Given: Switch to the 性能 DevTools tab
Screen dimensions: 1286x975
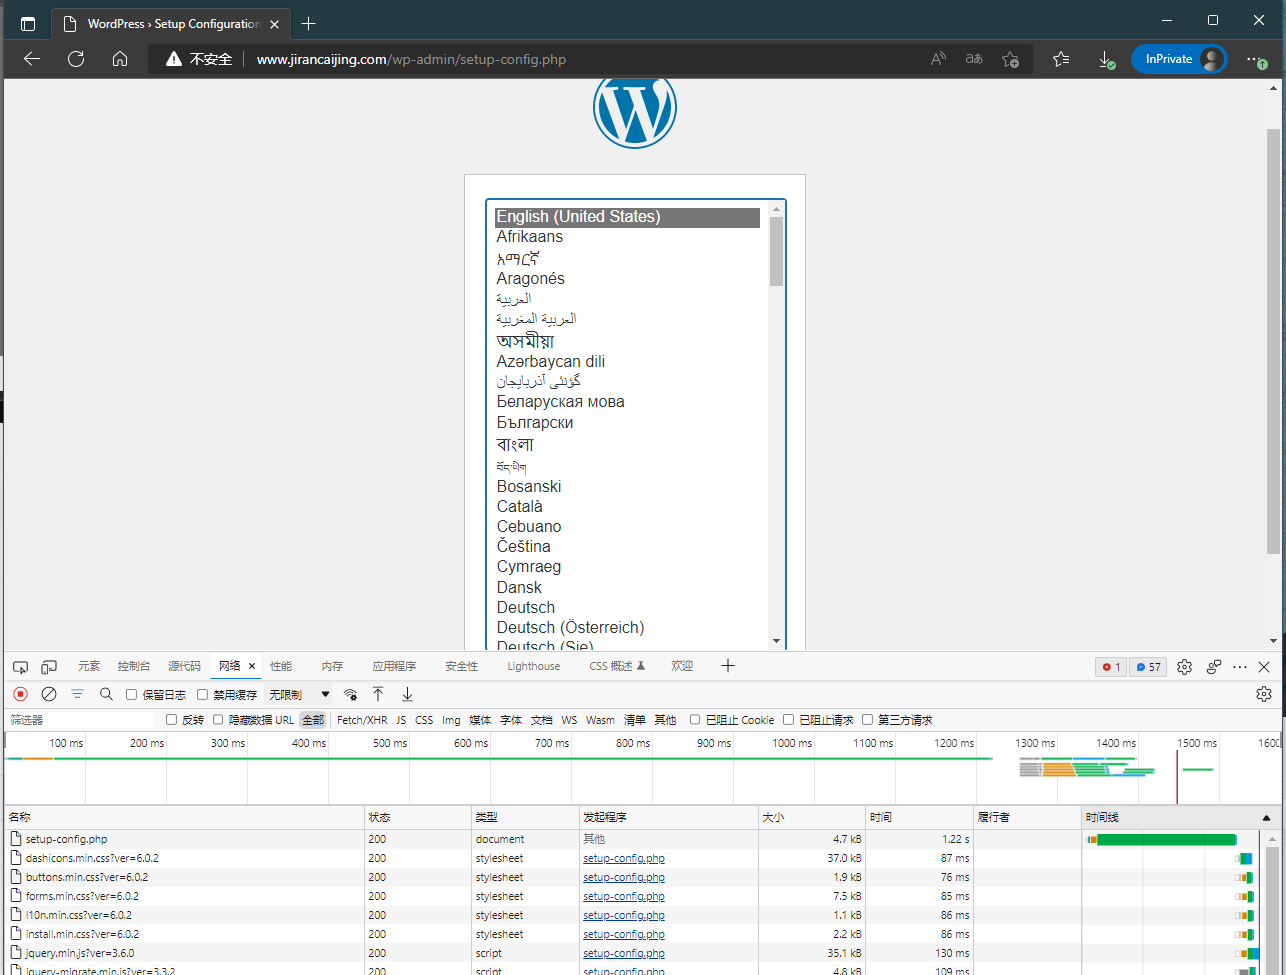Looking at the screenshot, I should click(x=281, y=666).
